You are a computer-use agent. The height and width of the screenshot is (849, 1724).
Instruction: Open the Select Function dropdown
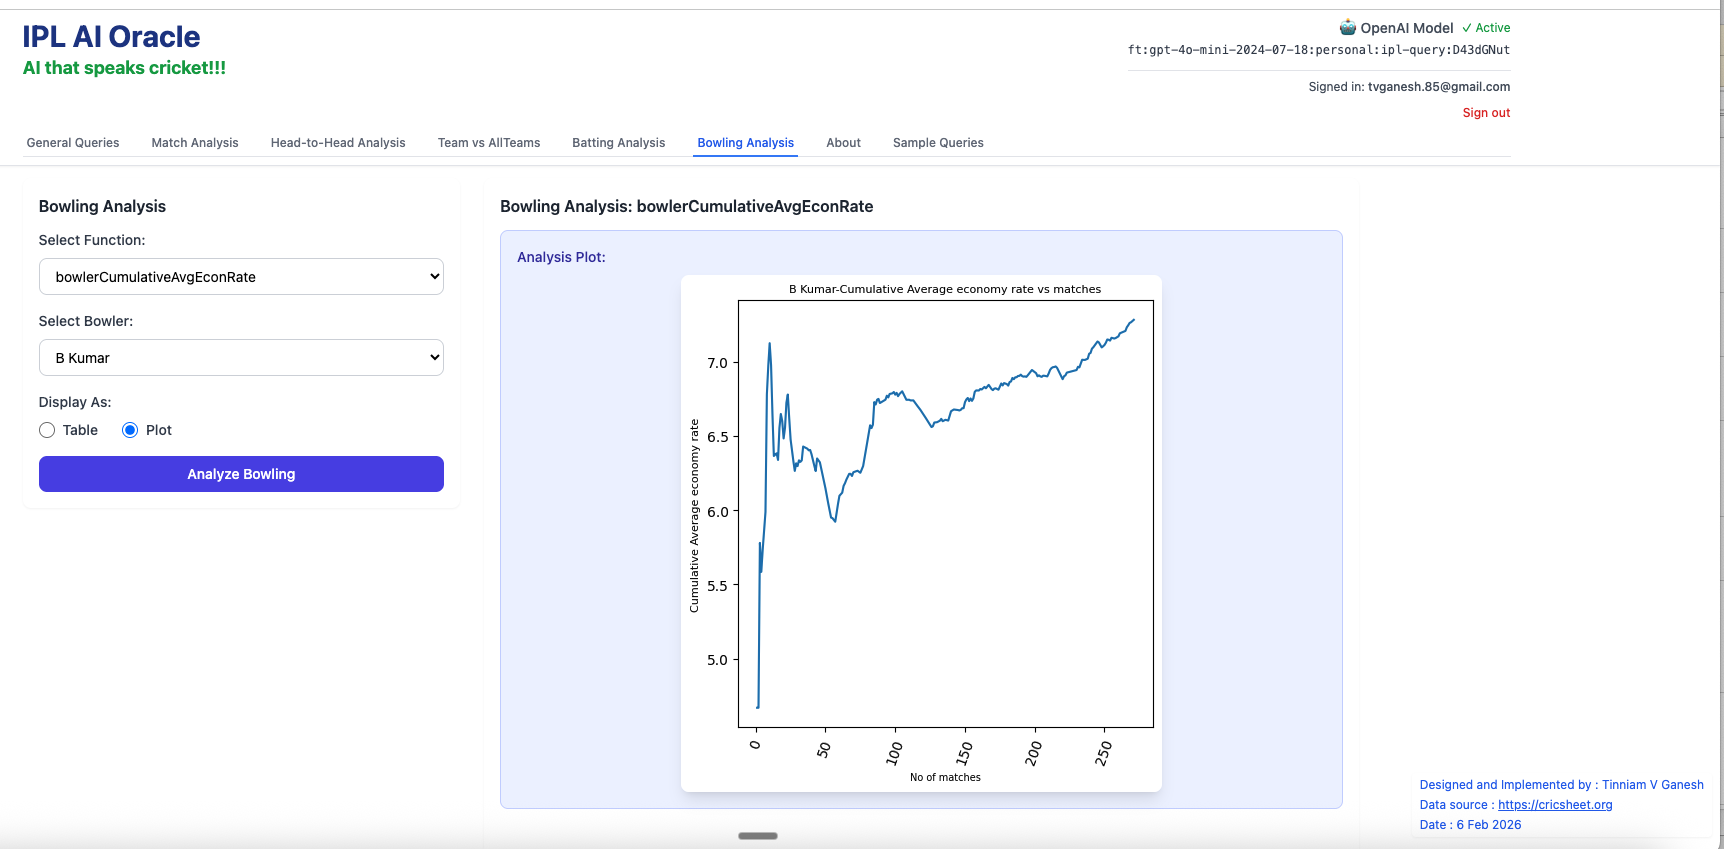click(241, 277)
